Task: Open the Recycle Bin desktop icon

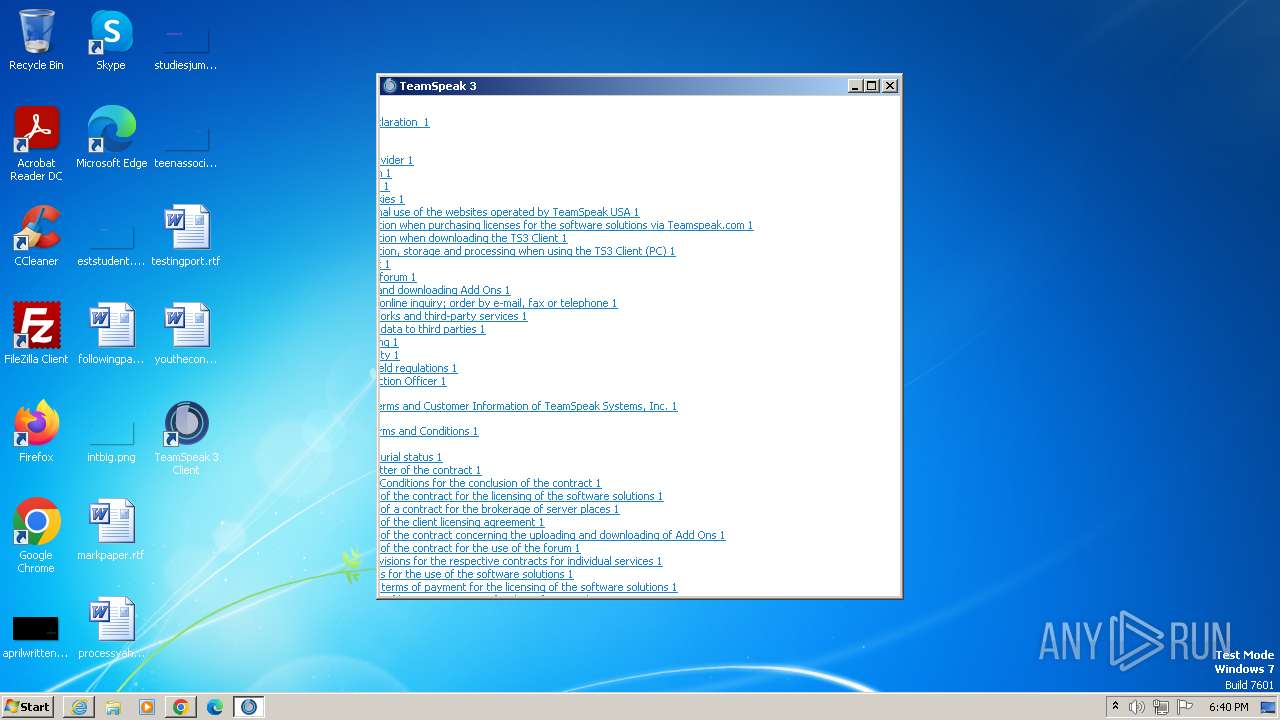Action: (36, 40)
